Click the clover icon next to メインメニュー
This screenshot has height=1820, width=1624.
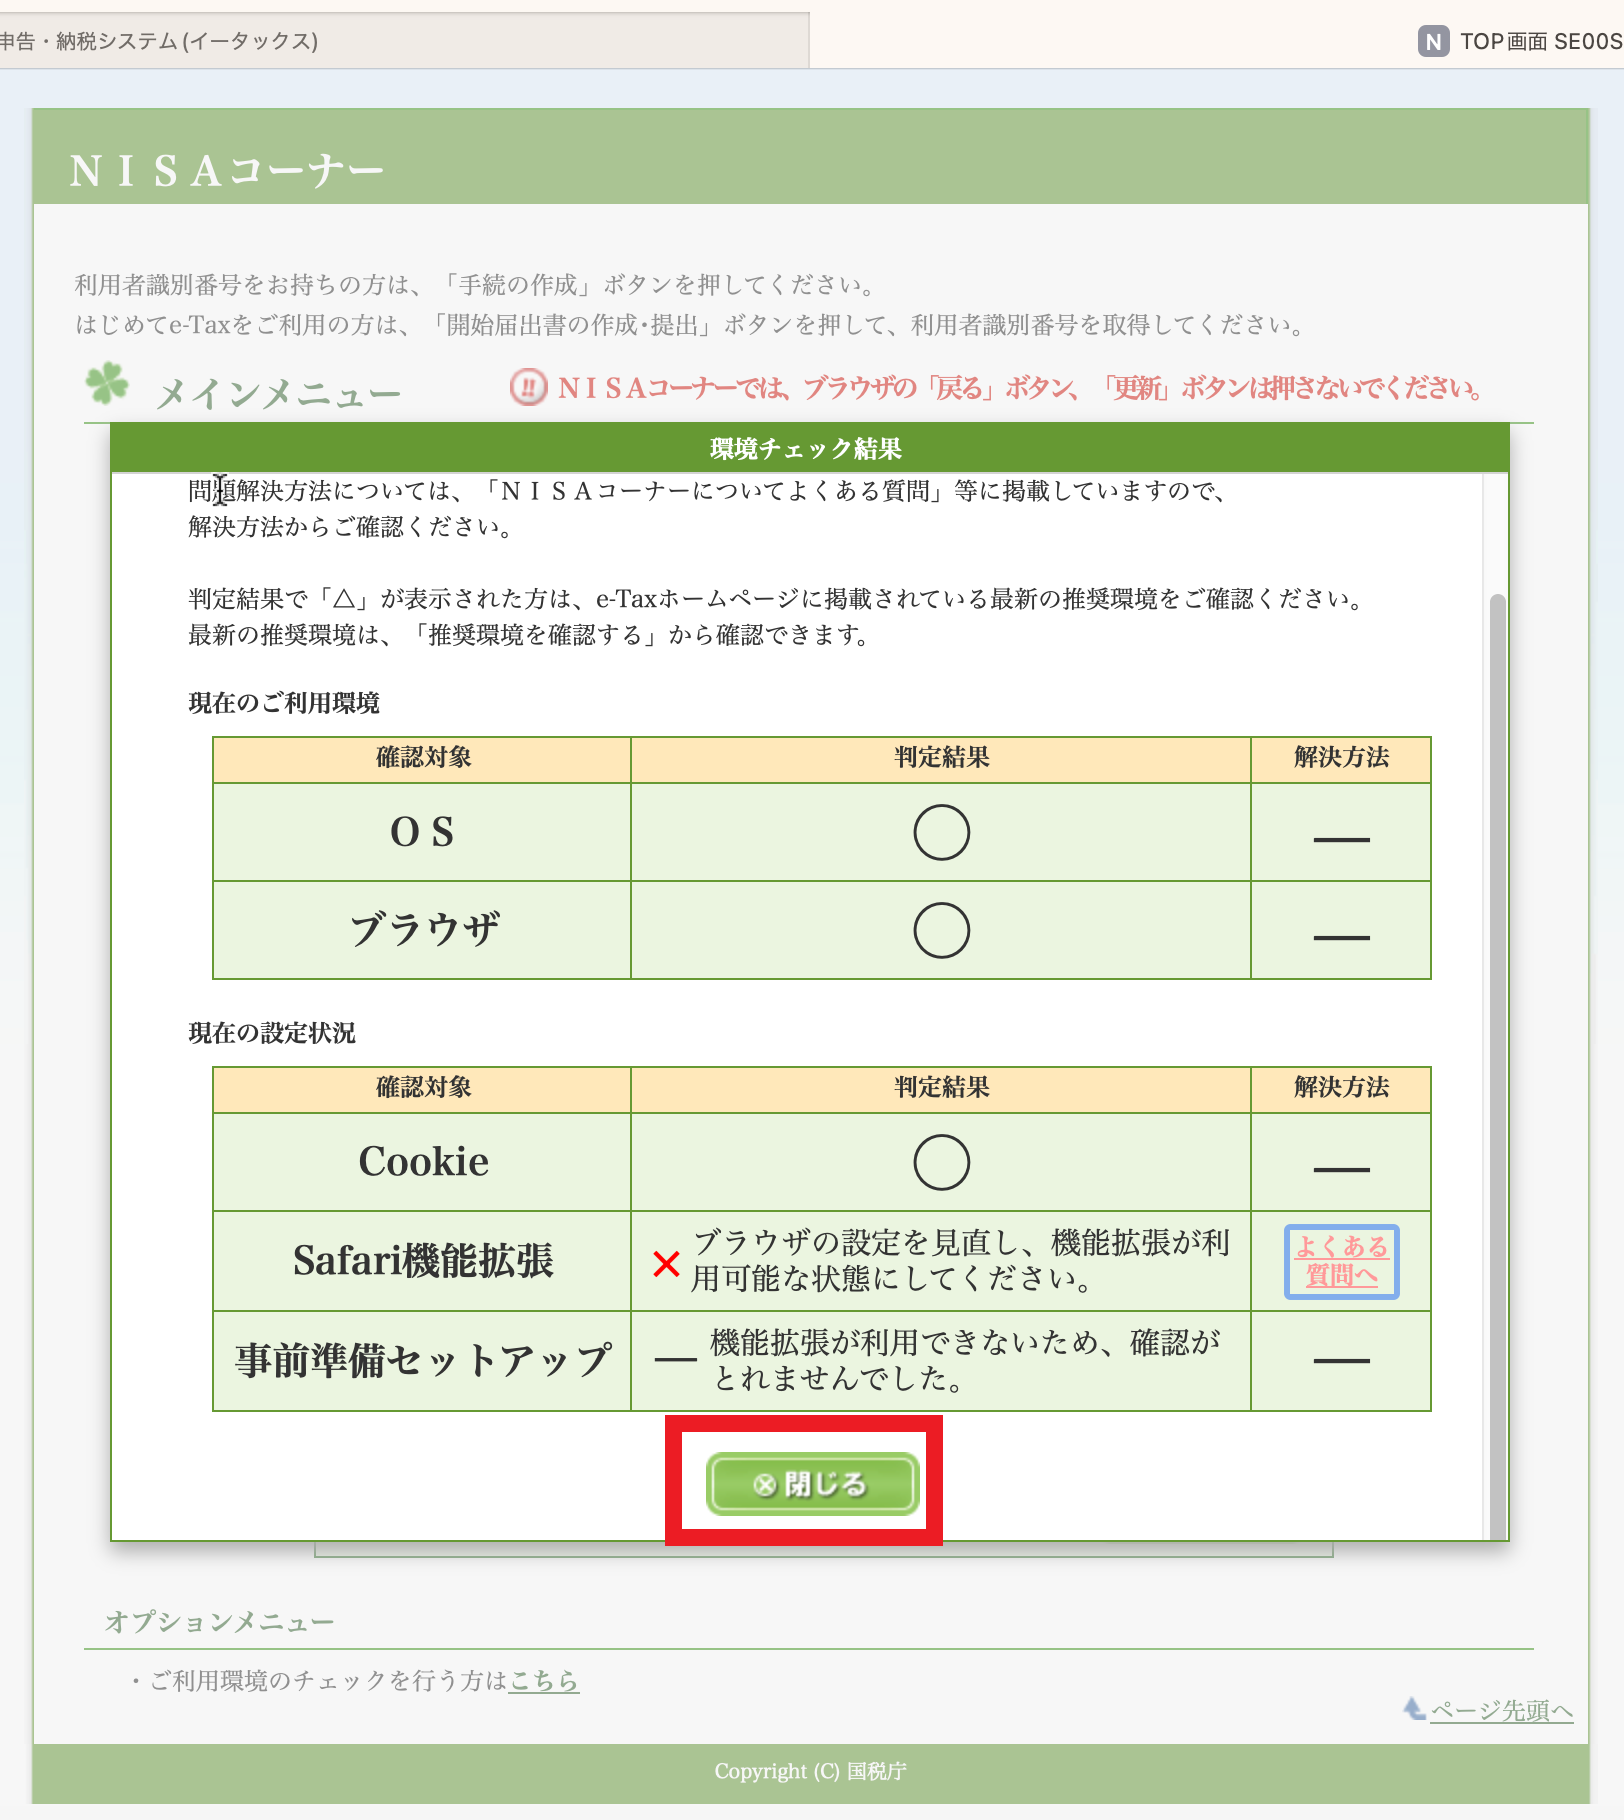tap(106, 385)
